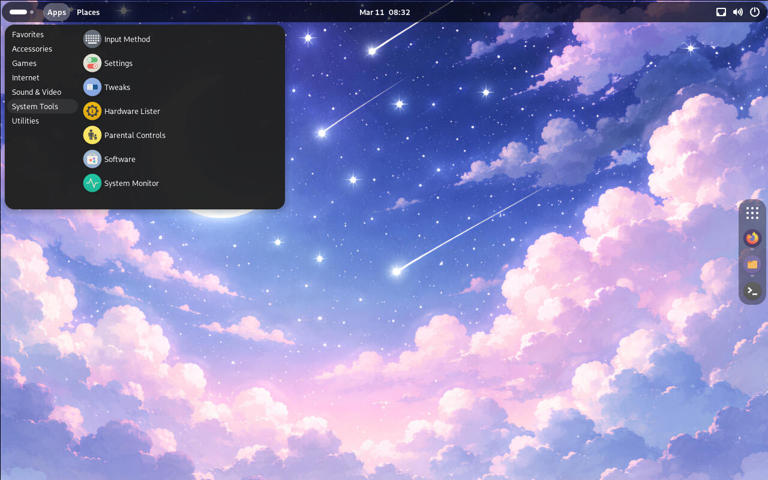Viewport: 768px width, 480px height.
Task: Click the 'Input Method' label
Action: 127,39
